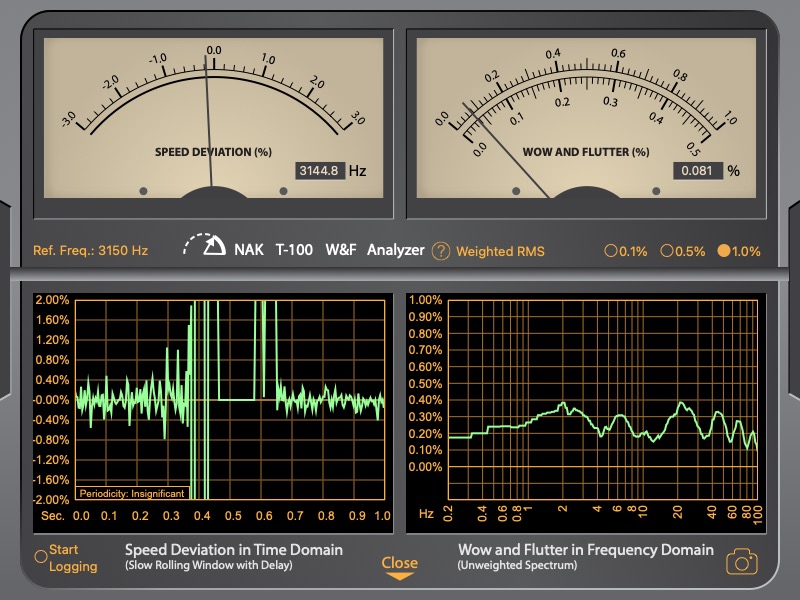Viewport: 800px width, 600px height.
Task: Open help via question mark icon
Action: click(x=441, y=251)
